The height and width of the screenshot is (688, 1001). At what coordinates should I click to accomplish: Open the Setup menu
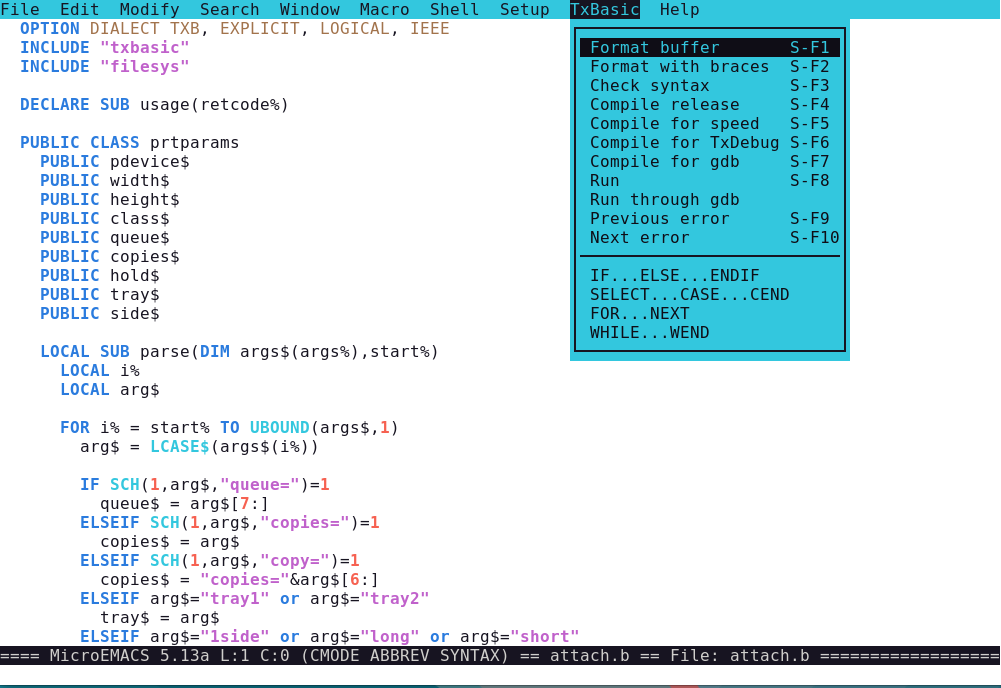pos(524,10)
